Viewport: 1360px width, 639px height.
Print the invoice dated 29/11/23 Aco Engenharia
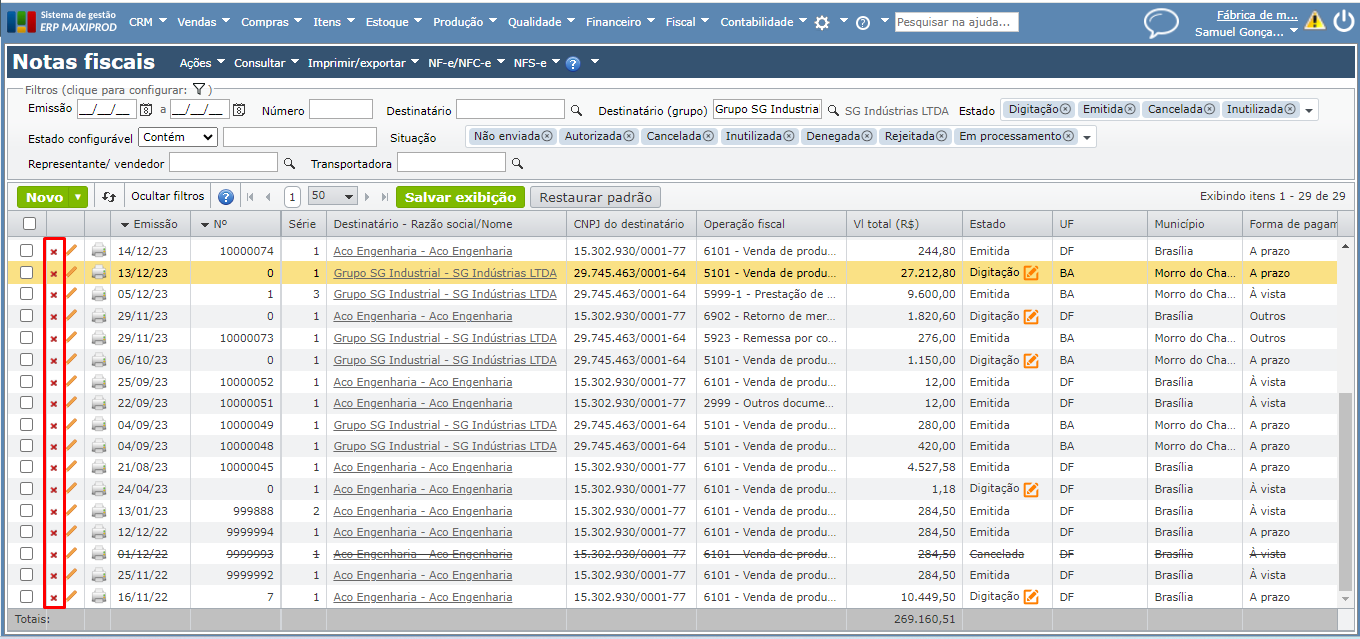coord(99,316)
